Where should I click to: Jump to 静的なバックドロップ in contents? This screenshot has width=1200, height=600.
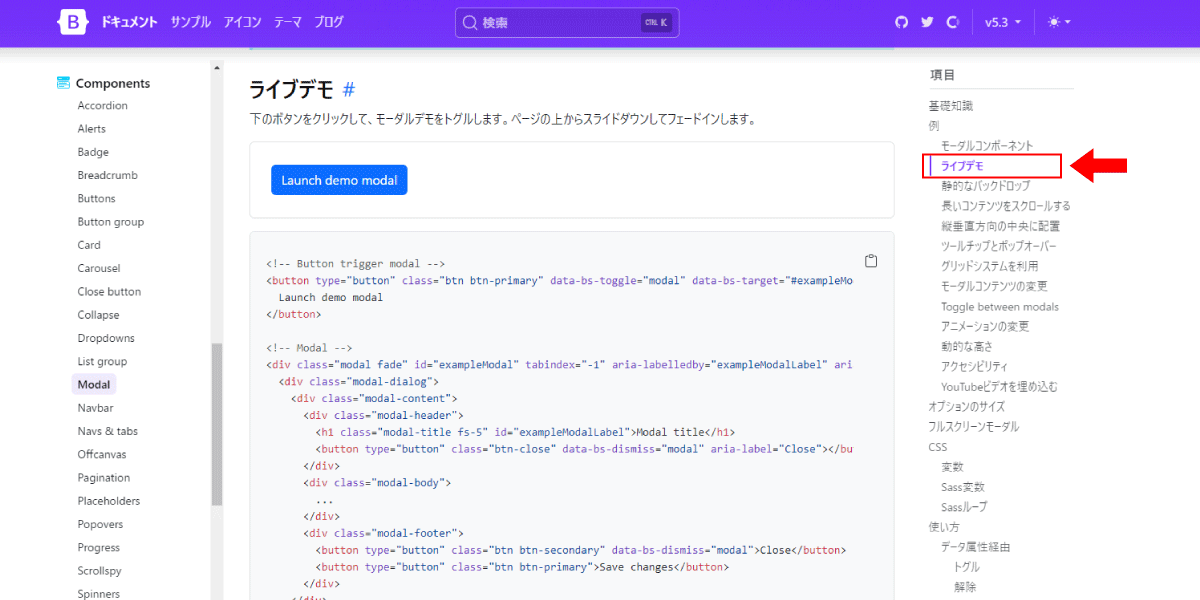pos(985,186)
